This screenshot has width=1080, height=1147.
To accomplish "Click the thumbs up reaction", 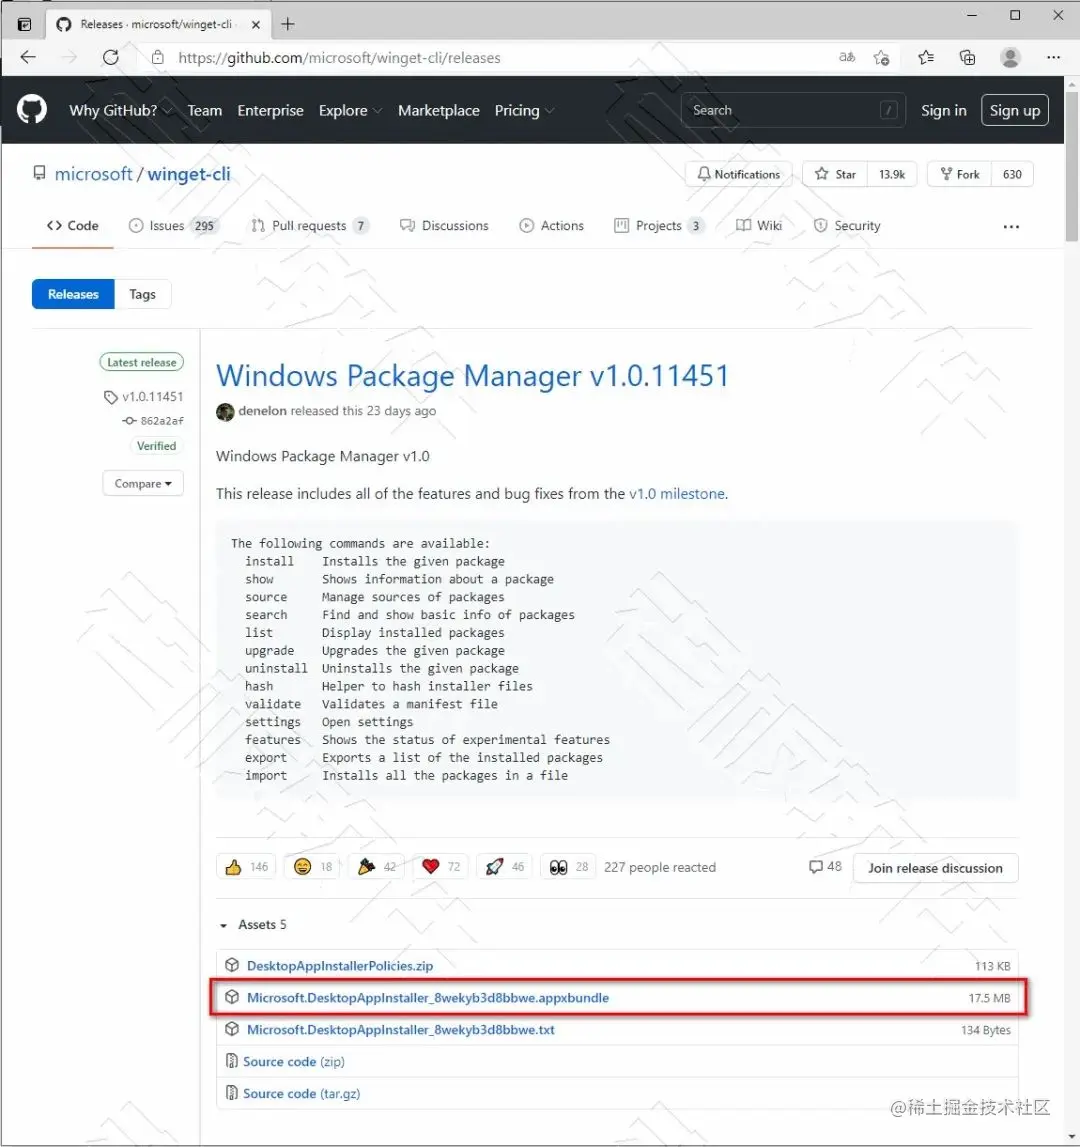I will [247, 867].
